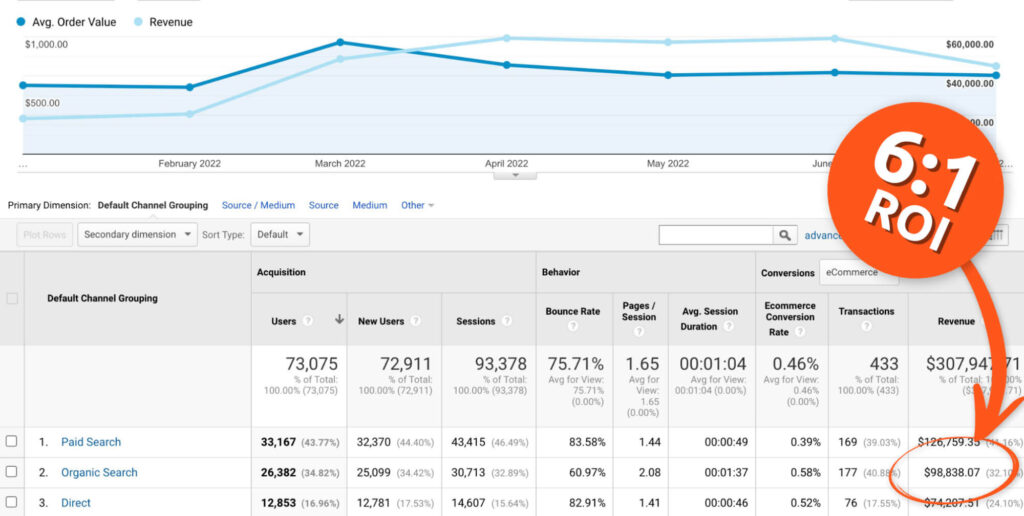The width and height of the screenshot is (1024, 516).
Task: Sort by the Bounce Rate column header
Action: pyautogui.click(x=573, y=312)
